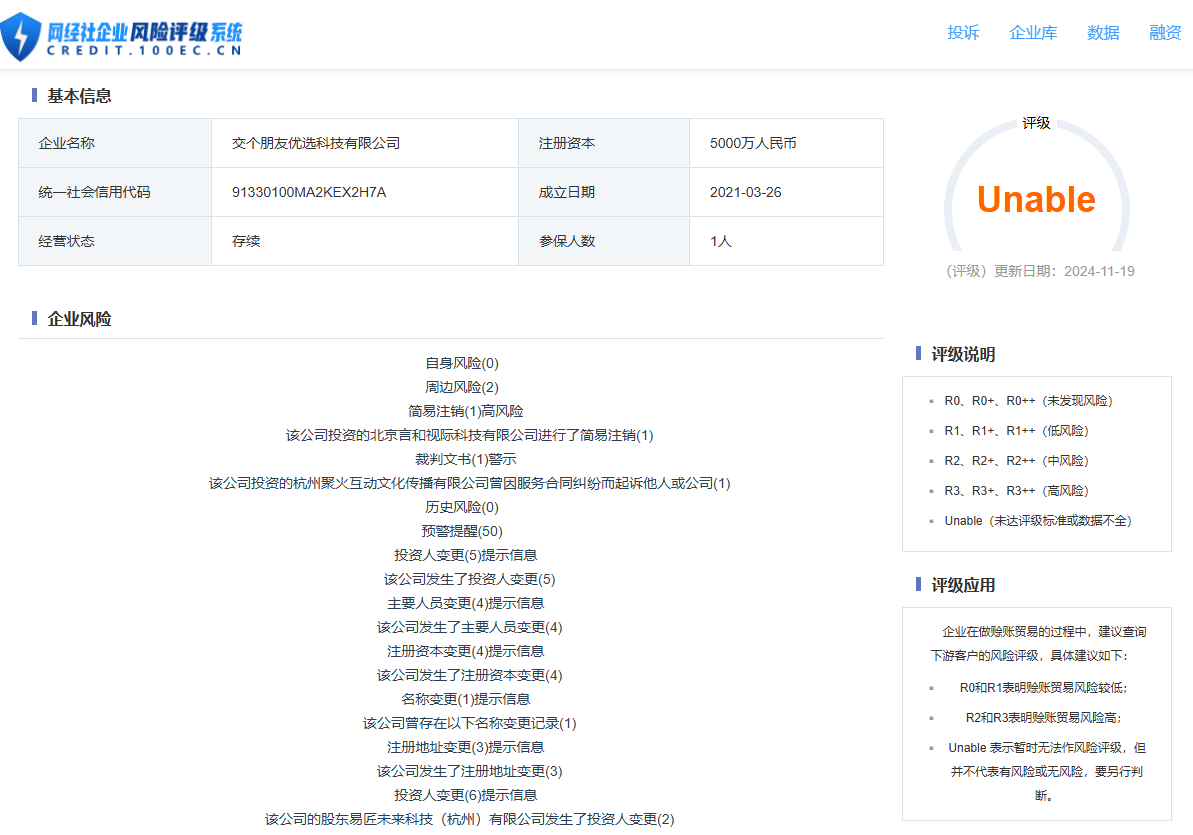Screen dimensions: 1193x835
Task: Click 该公司曾存在以下名称变更记录(1) line
Action: click(469, 723)
